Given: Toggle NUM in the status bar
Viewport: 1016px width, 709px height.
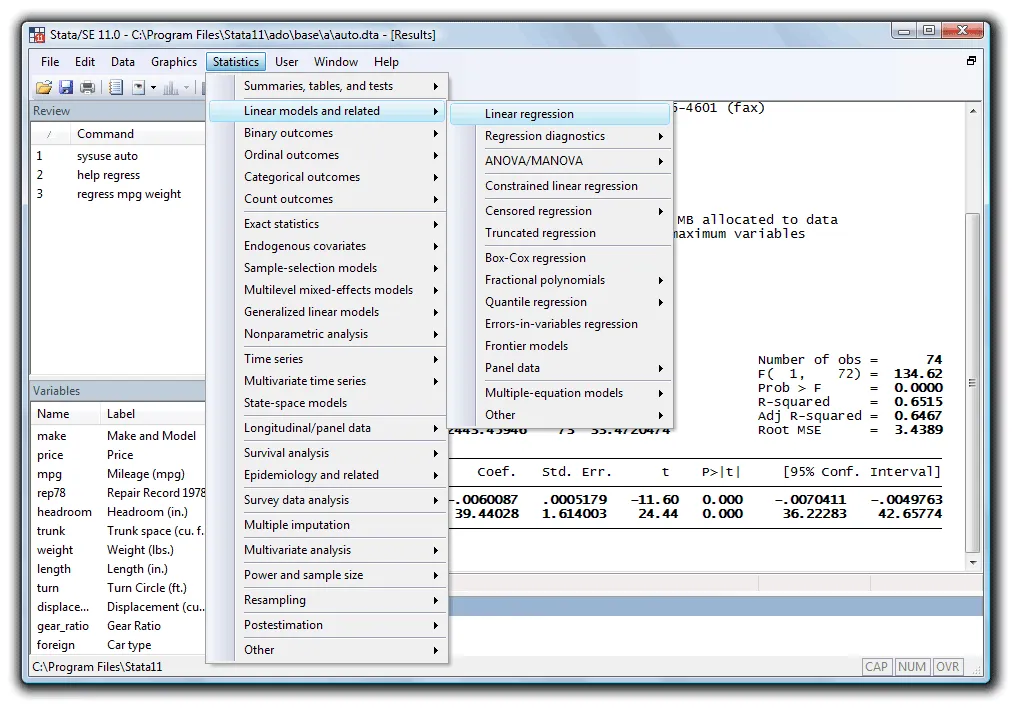Looking at the screenshot, I should coord(912,666).
